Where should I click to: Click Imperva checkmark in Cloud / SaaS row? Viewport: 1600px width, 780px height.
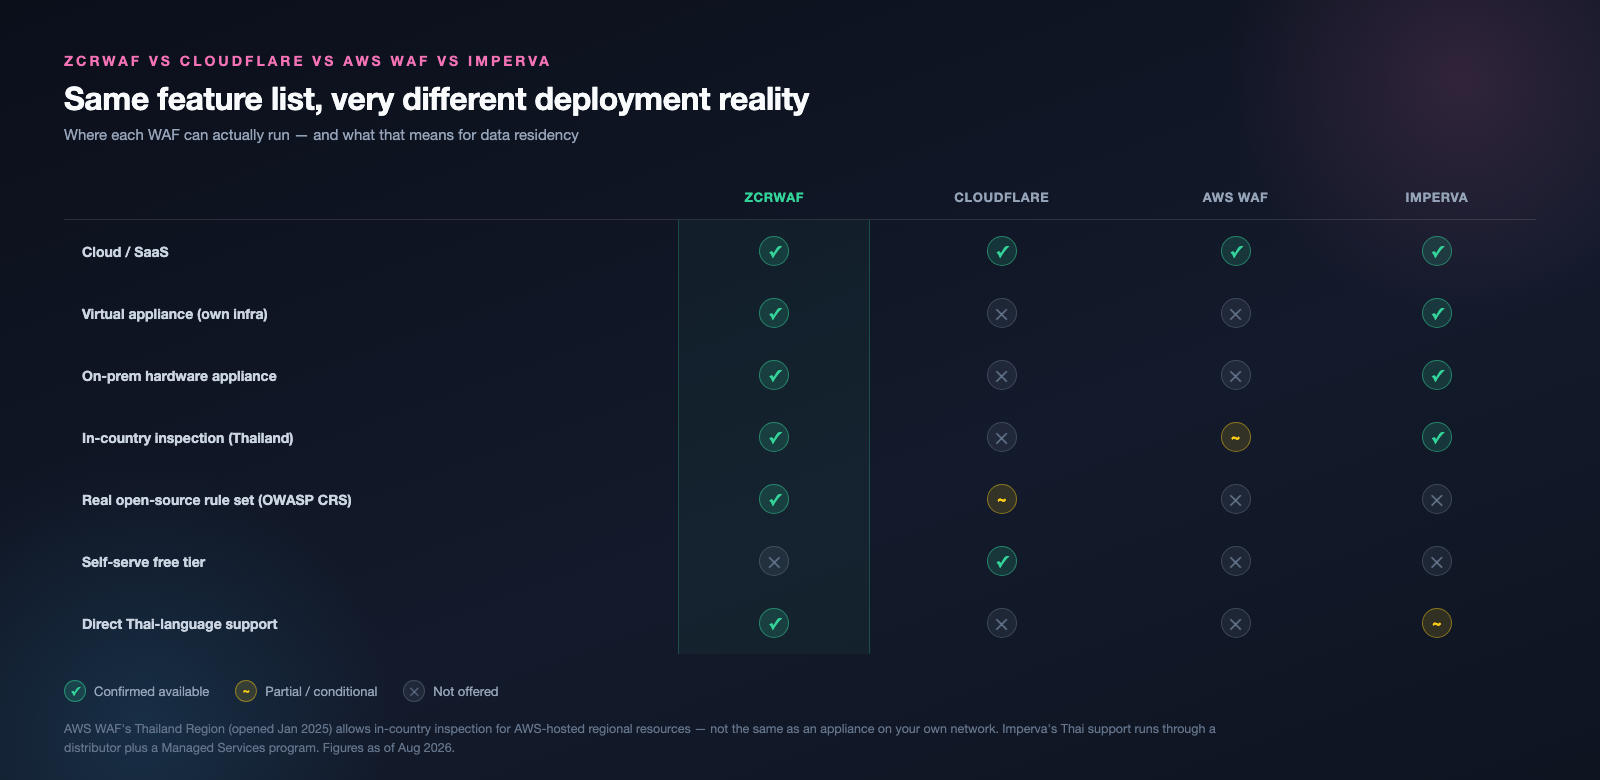point(1437,251)
